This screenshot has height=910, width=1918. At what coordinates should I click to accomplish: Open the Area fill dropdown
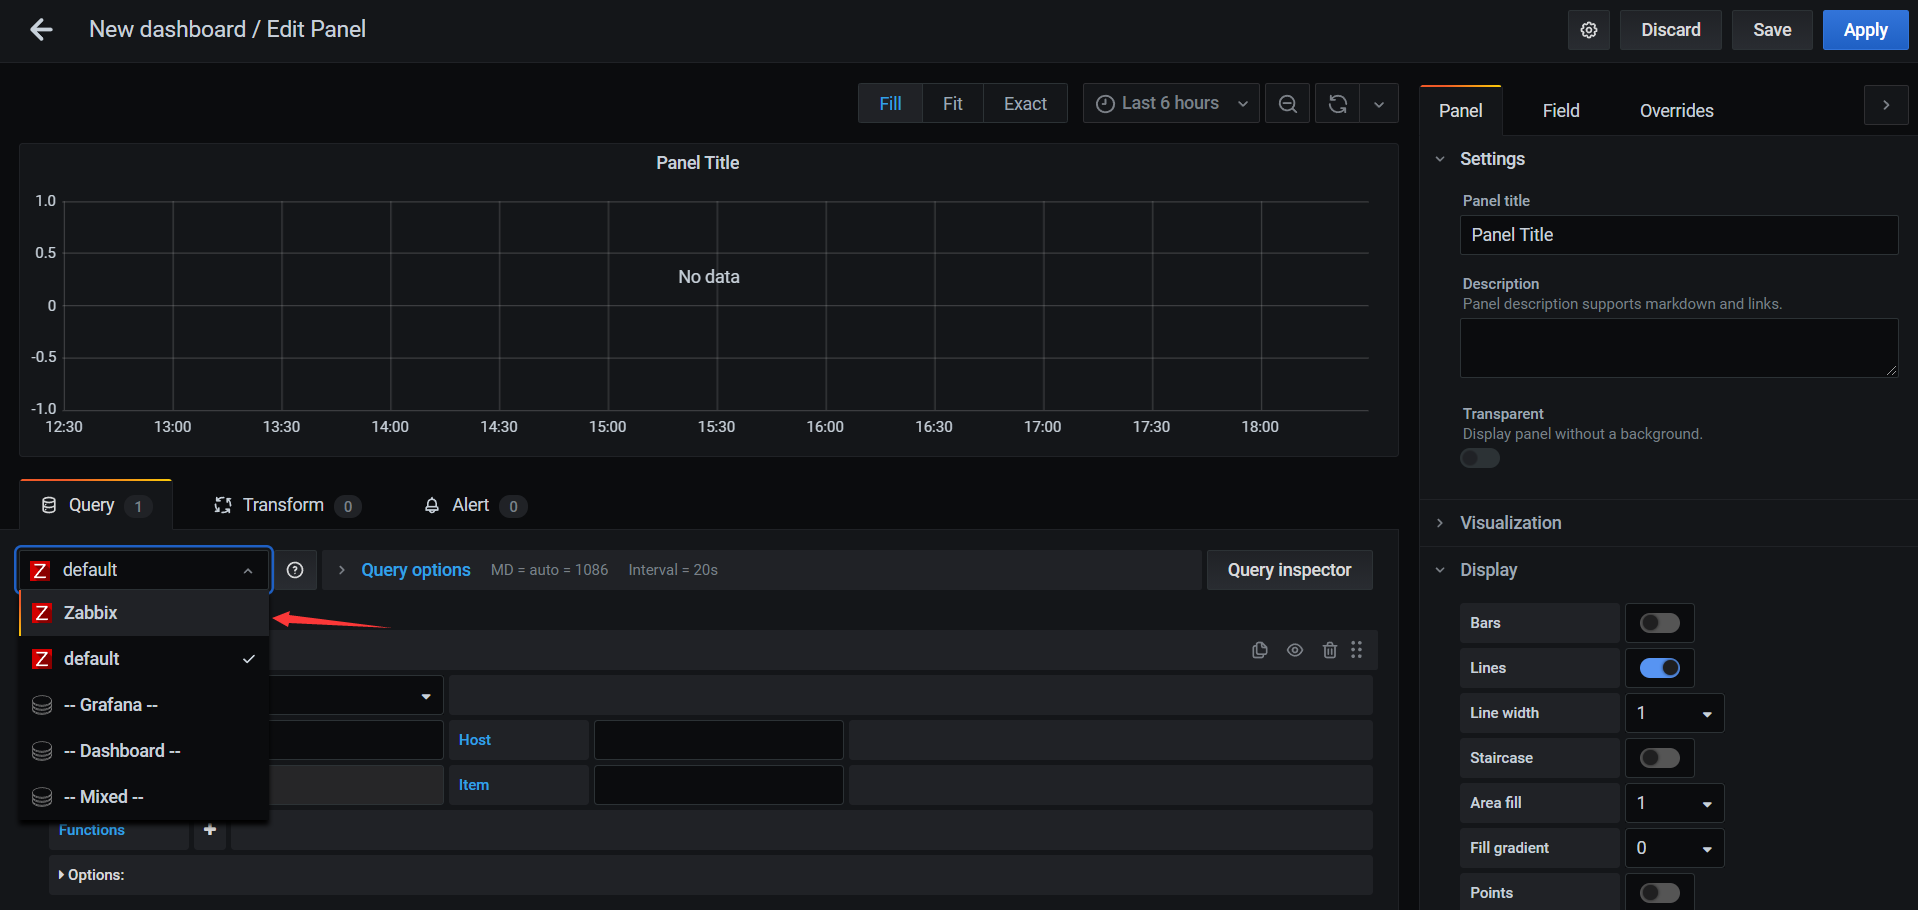click(x=1674, y=803)
